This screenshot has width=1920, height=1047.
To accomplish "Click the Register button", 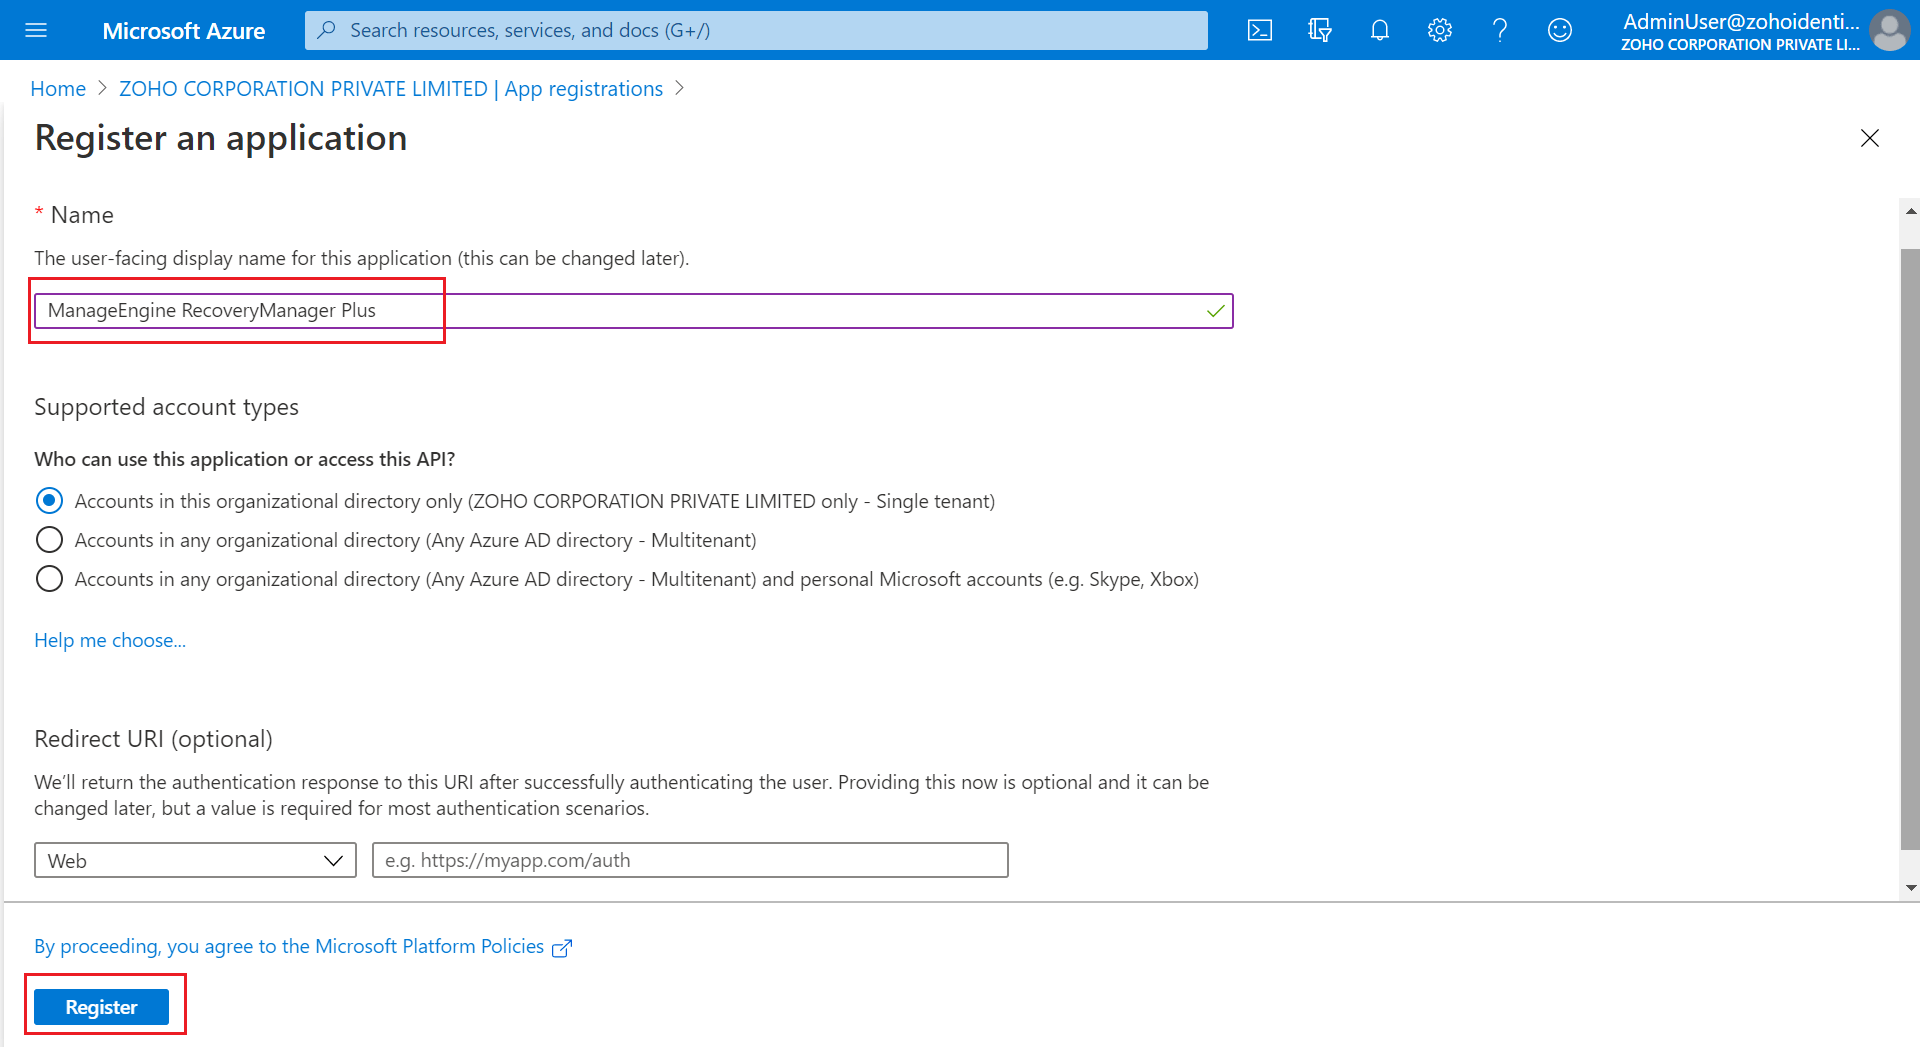I will tap(101, 1007).
